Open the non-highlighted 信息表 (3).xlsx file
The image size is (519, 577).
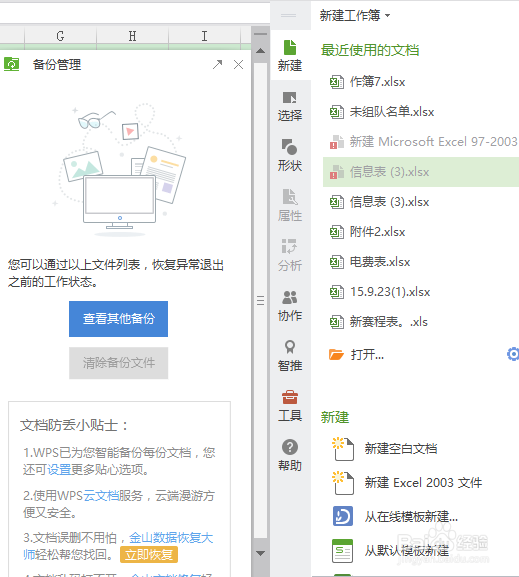pos(389,202)
